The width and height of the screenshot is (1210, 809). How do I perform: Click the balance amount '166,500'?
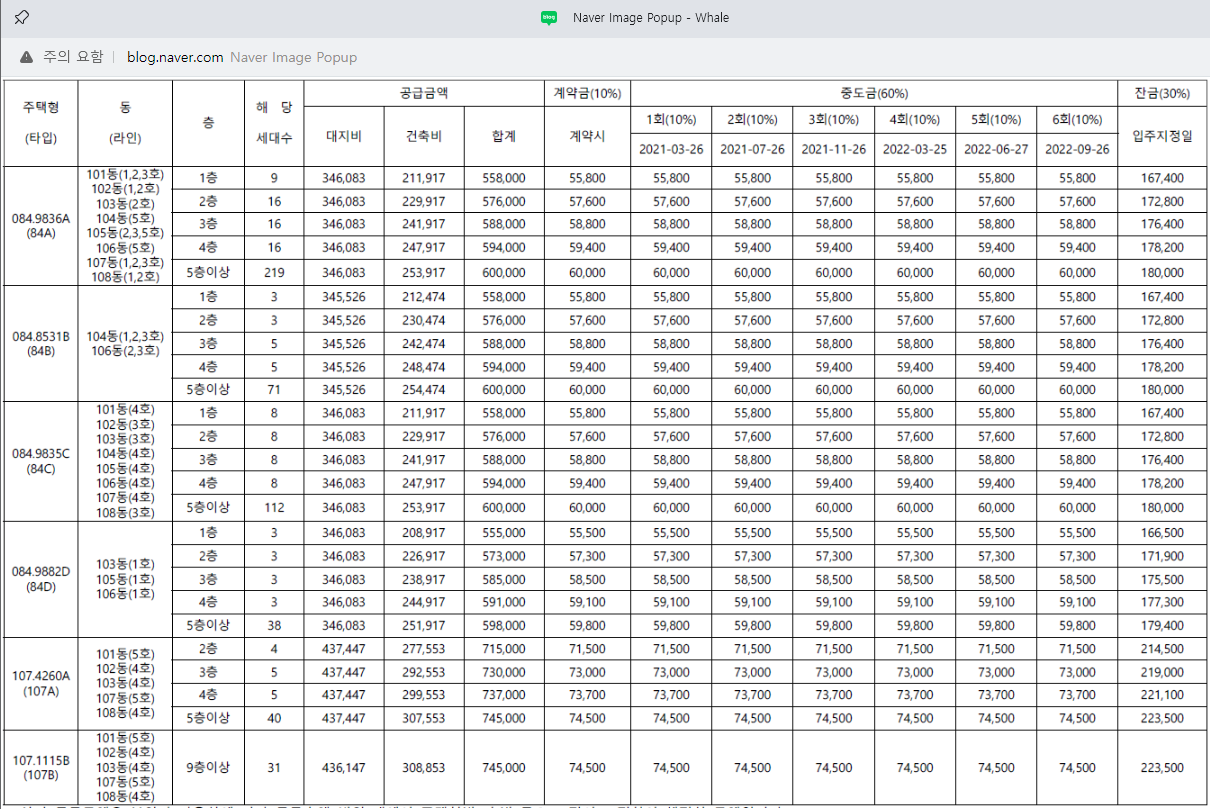[1162, 533]
